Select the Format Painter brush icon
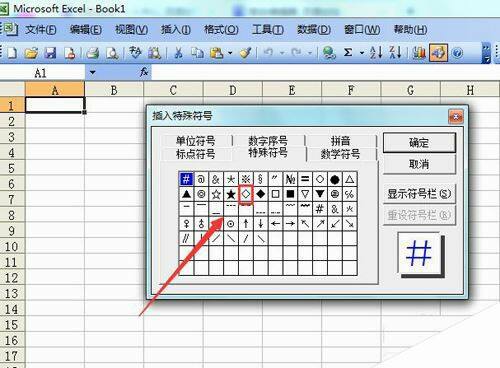The image size is (500, 368). click(x=246, y=53)
